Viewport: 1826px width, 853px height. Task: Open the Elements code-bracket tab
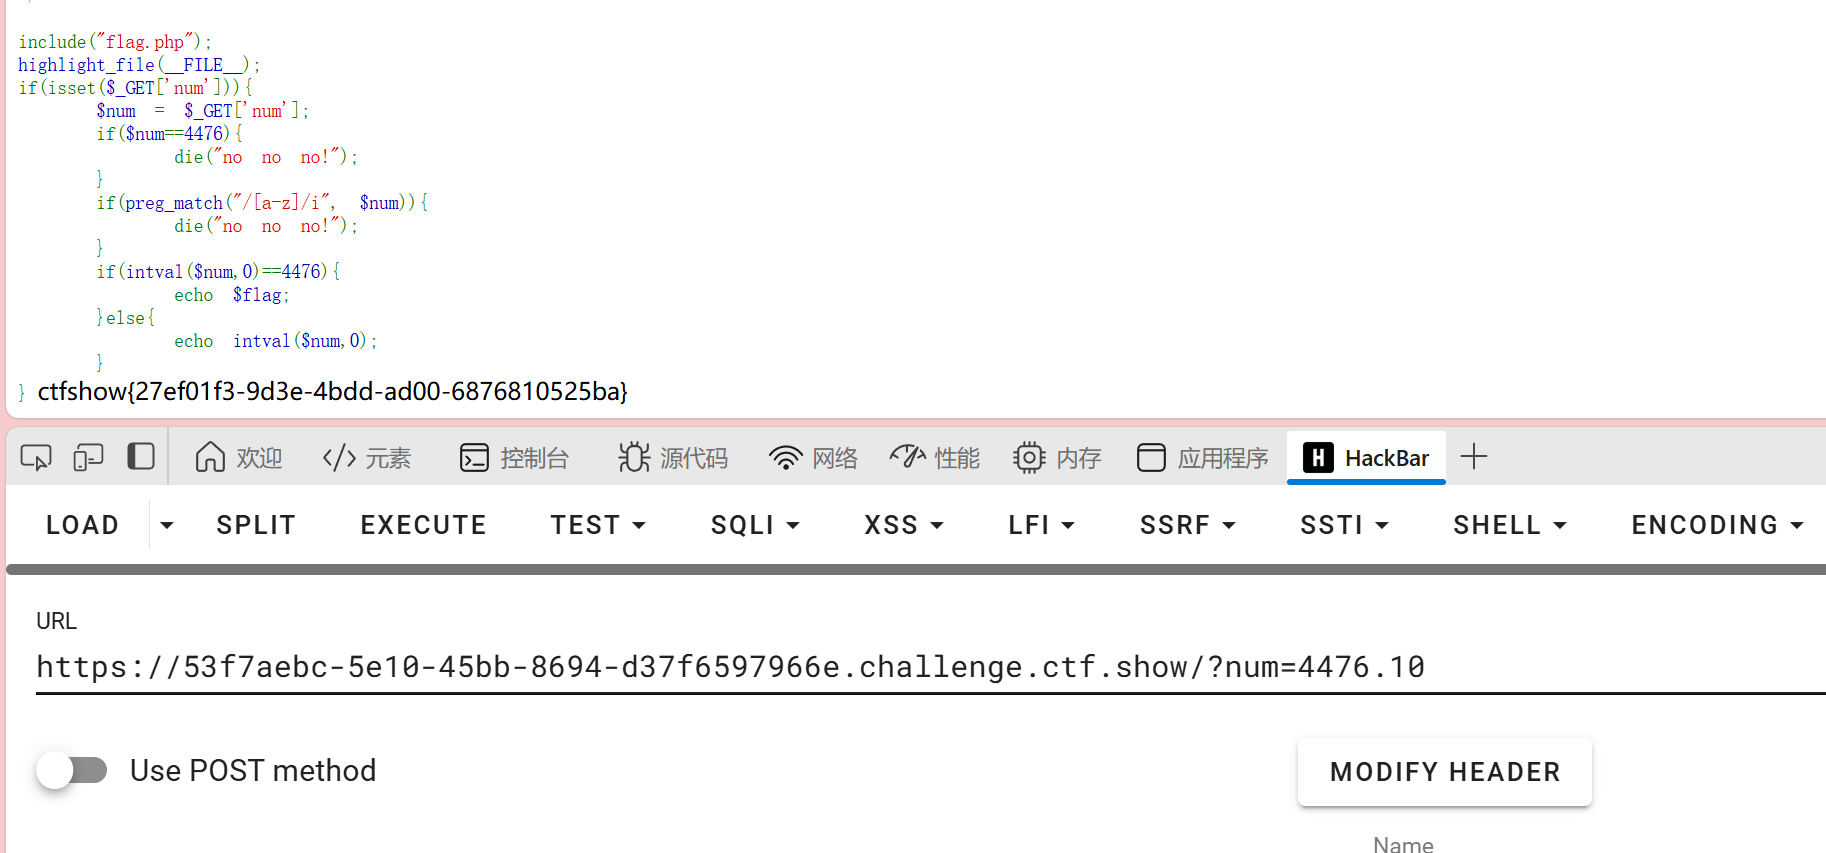click(x=366, y=458)
